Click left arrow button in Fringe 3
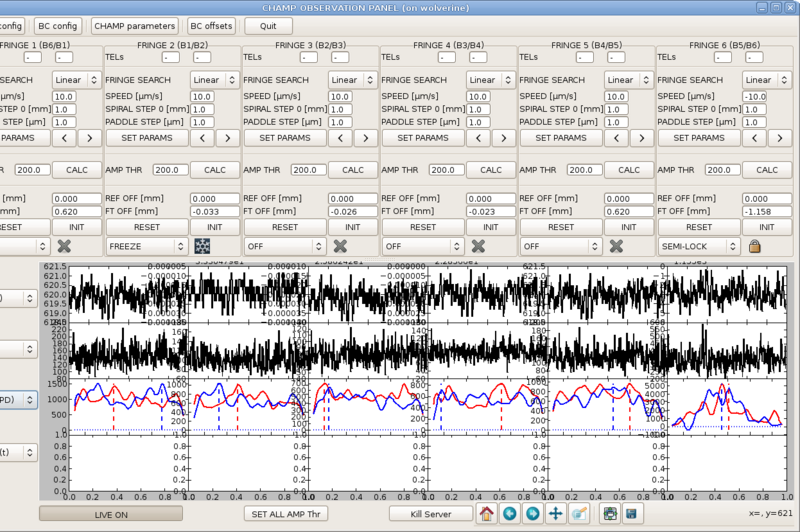This screenshot has width=800, height=532. 340,138
